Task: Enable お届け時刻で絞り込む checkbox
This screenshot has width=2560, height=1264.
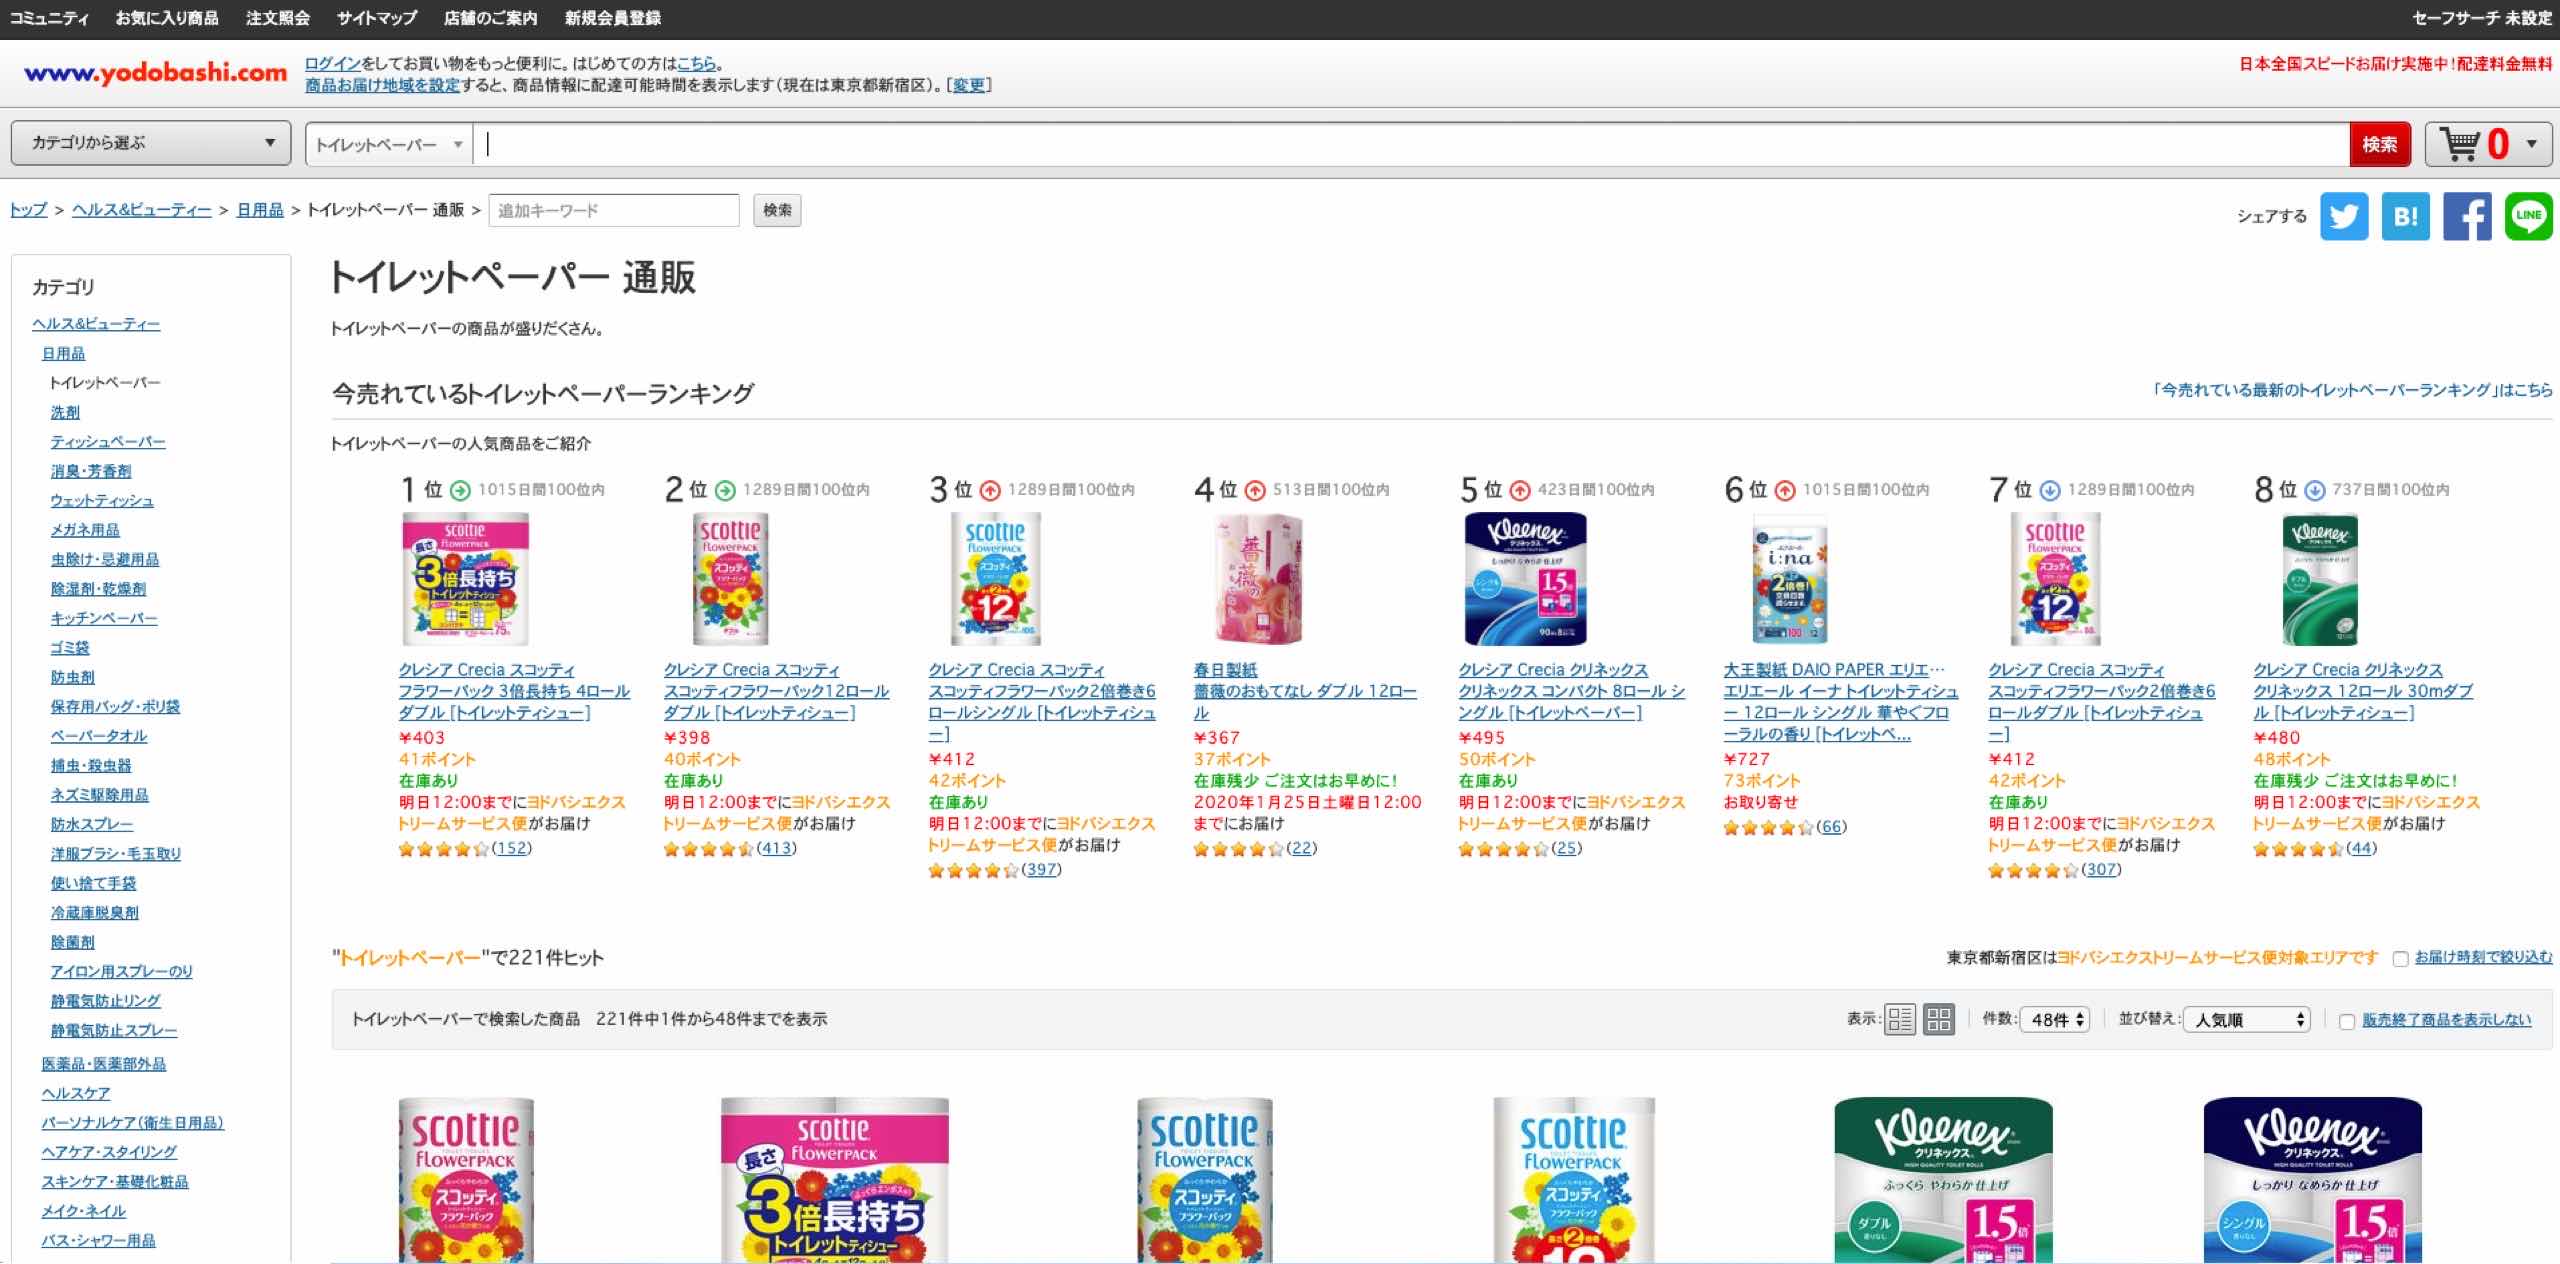Action: (2400, 959)
